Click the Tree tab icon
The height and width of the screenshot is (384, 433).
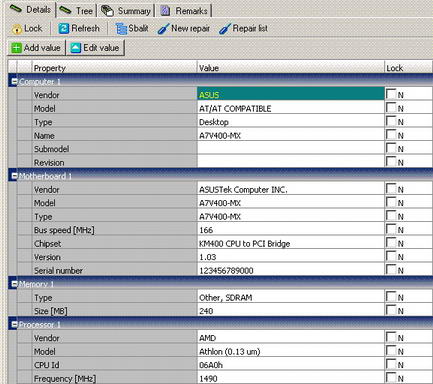coord(65,11)
